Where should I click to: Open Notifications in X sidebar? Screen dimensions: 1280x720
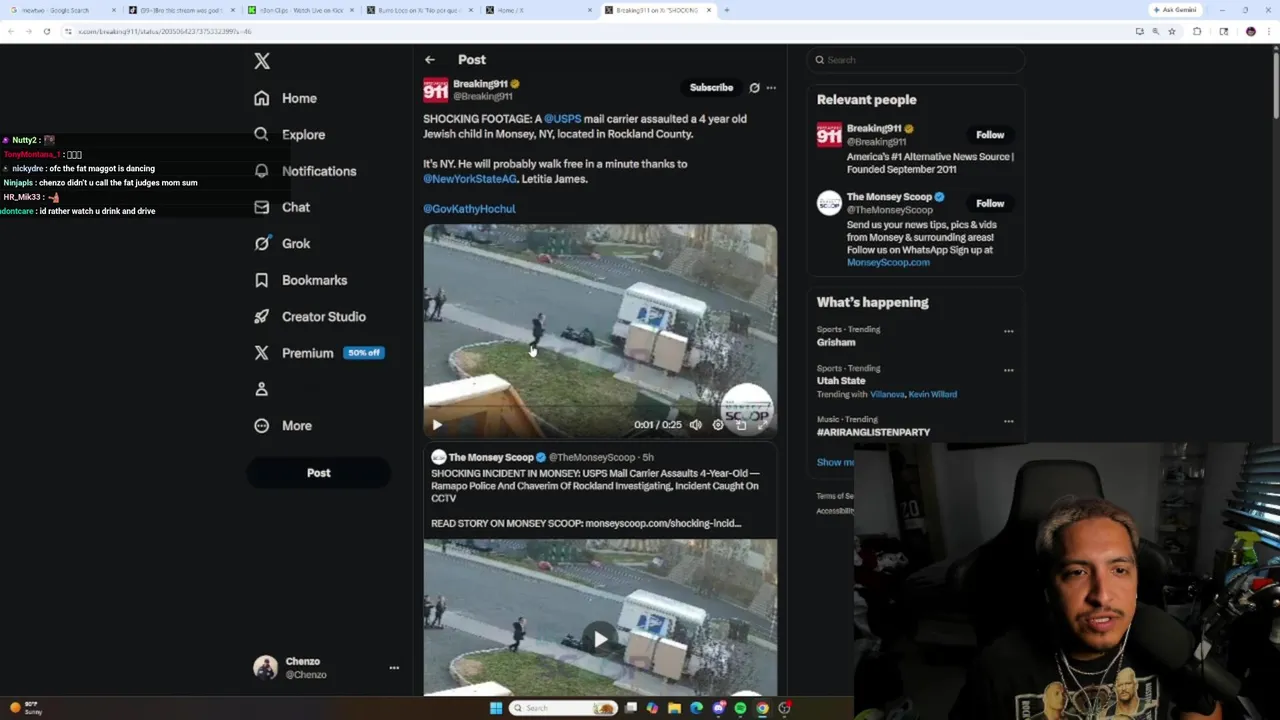click(x=304, y=171)
